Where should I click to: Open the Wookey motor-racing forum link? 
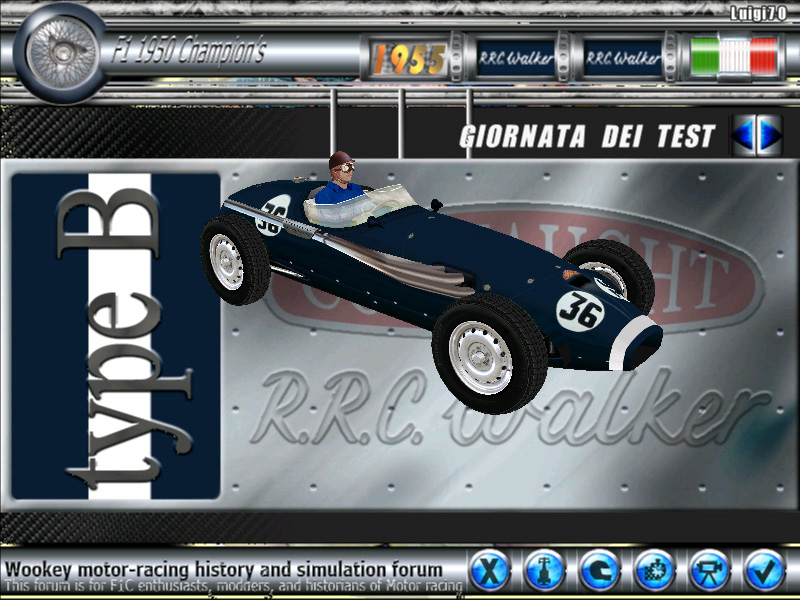click(223, 569)
